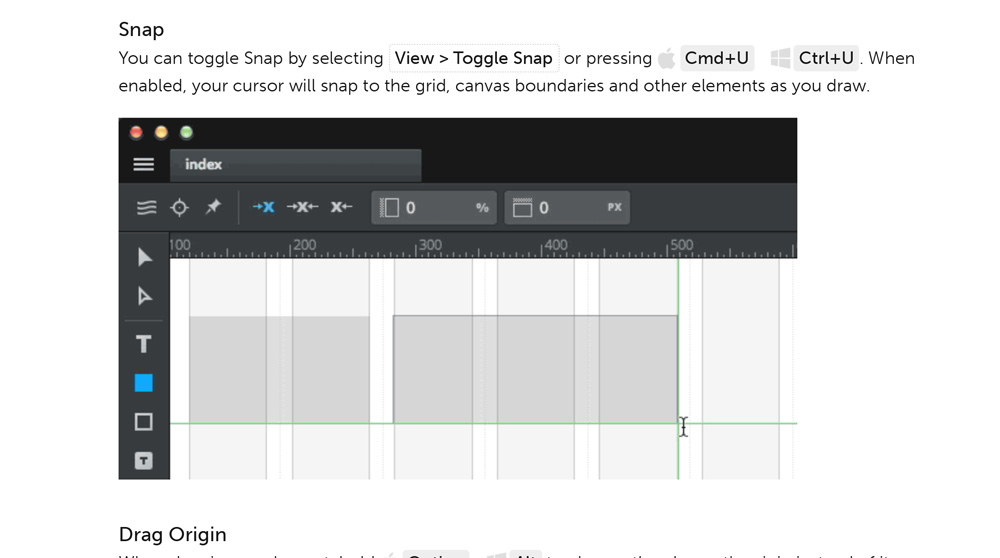
Task: Click the drawn rectangle on the canvas
Action: point(535,369)
